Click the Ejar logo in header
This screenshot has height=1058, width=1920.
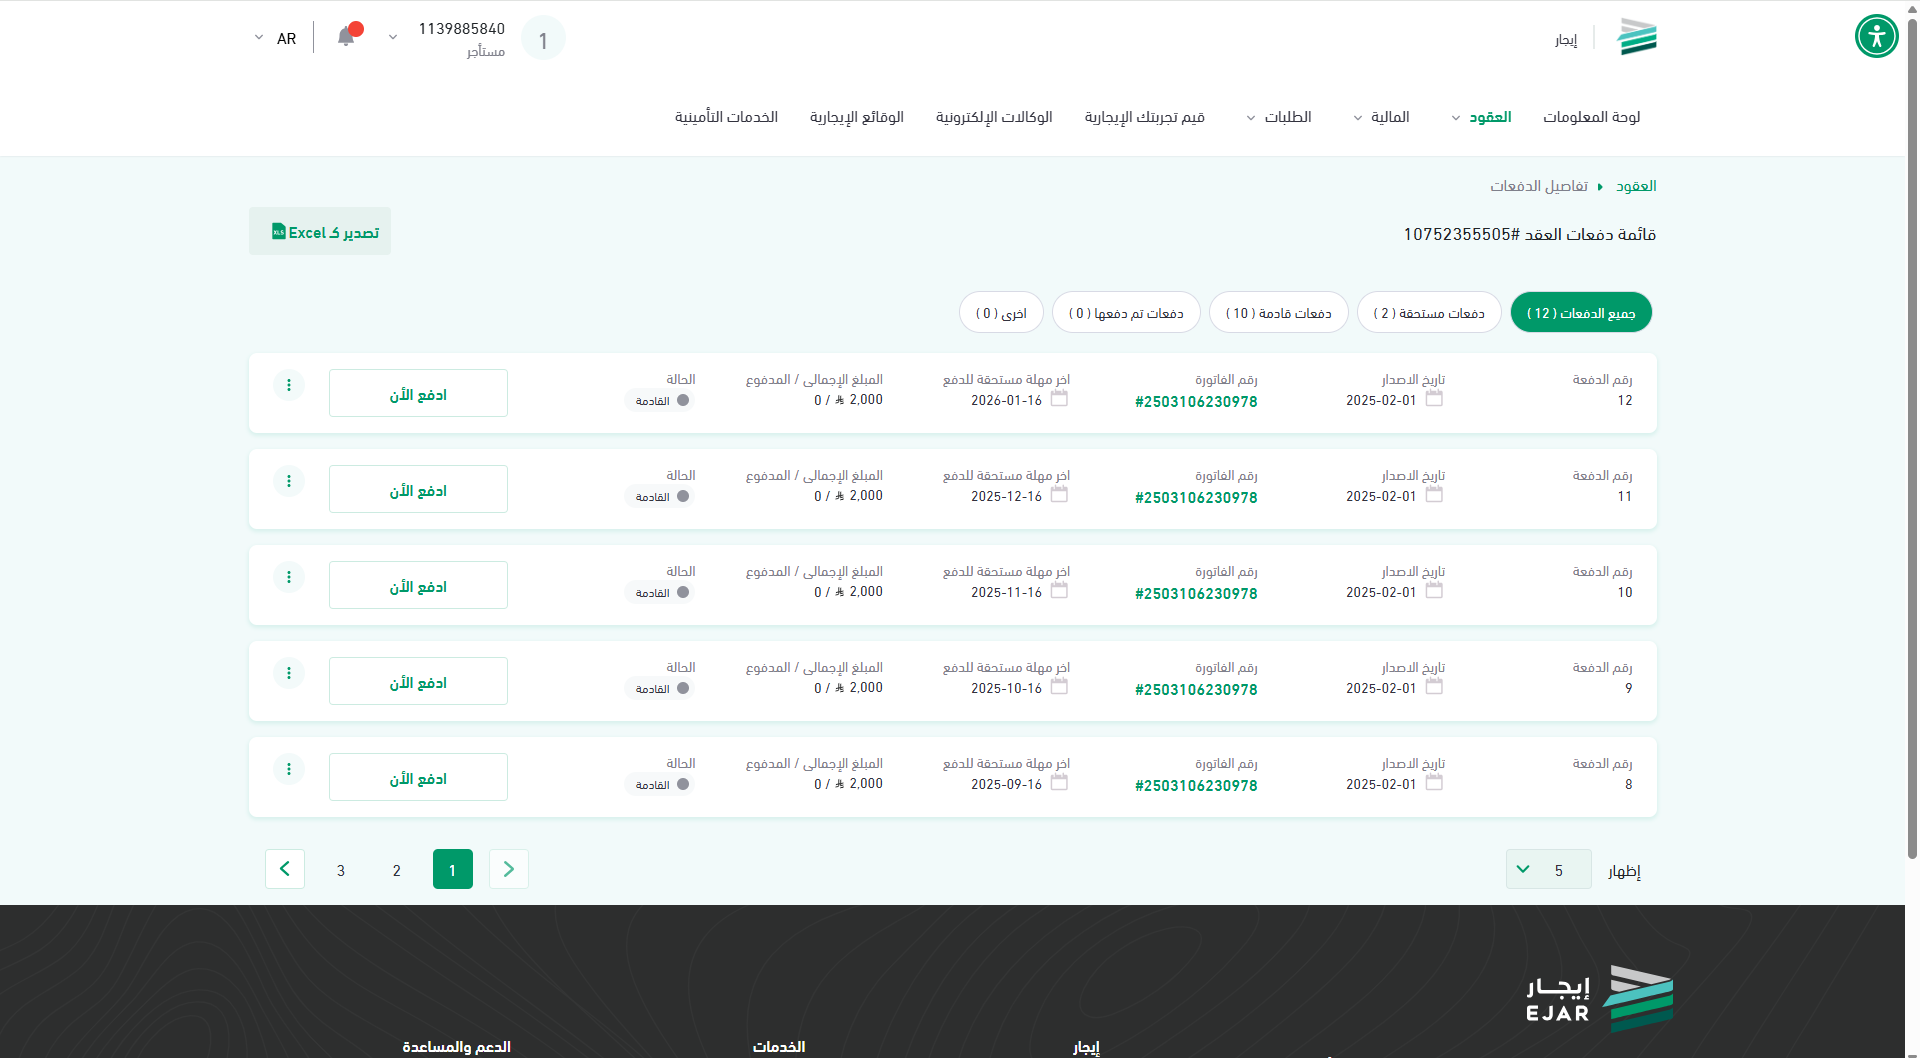click(1636, 37)
